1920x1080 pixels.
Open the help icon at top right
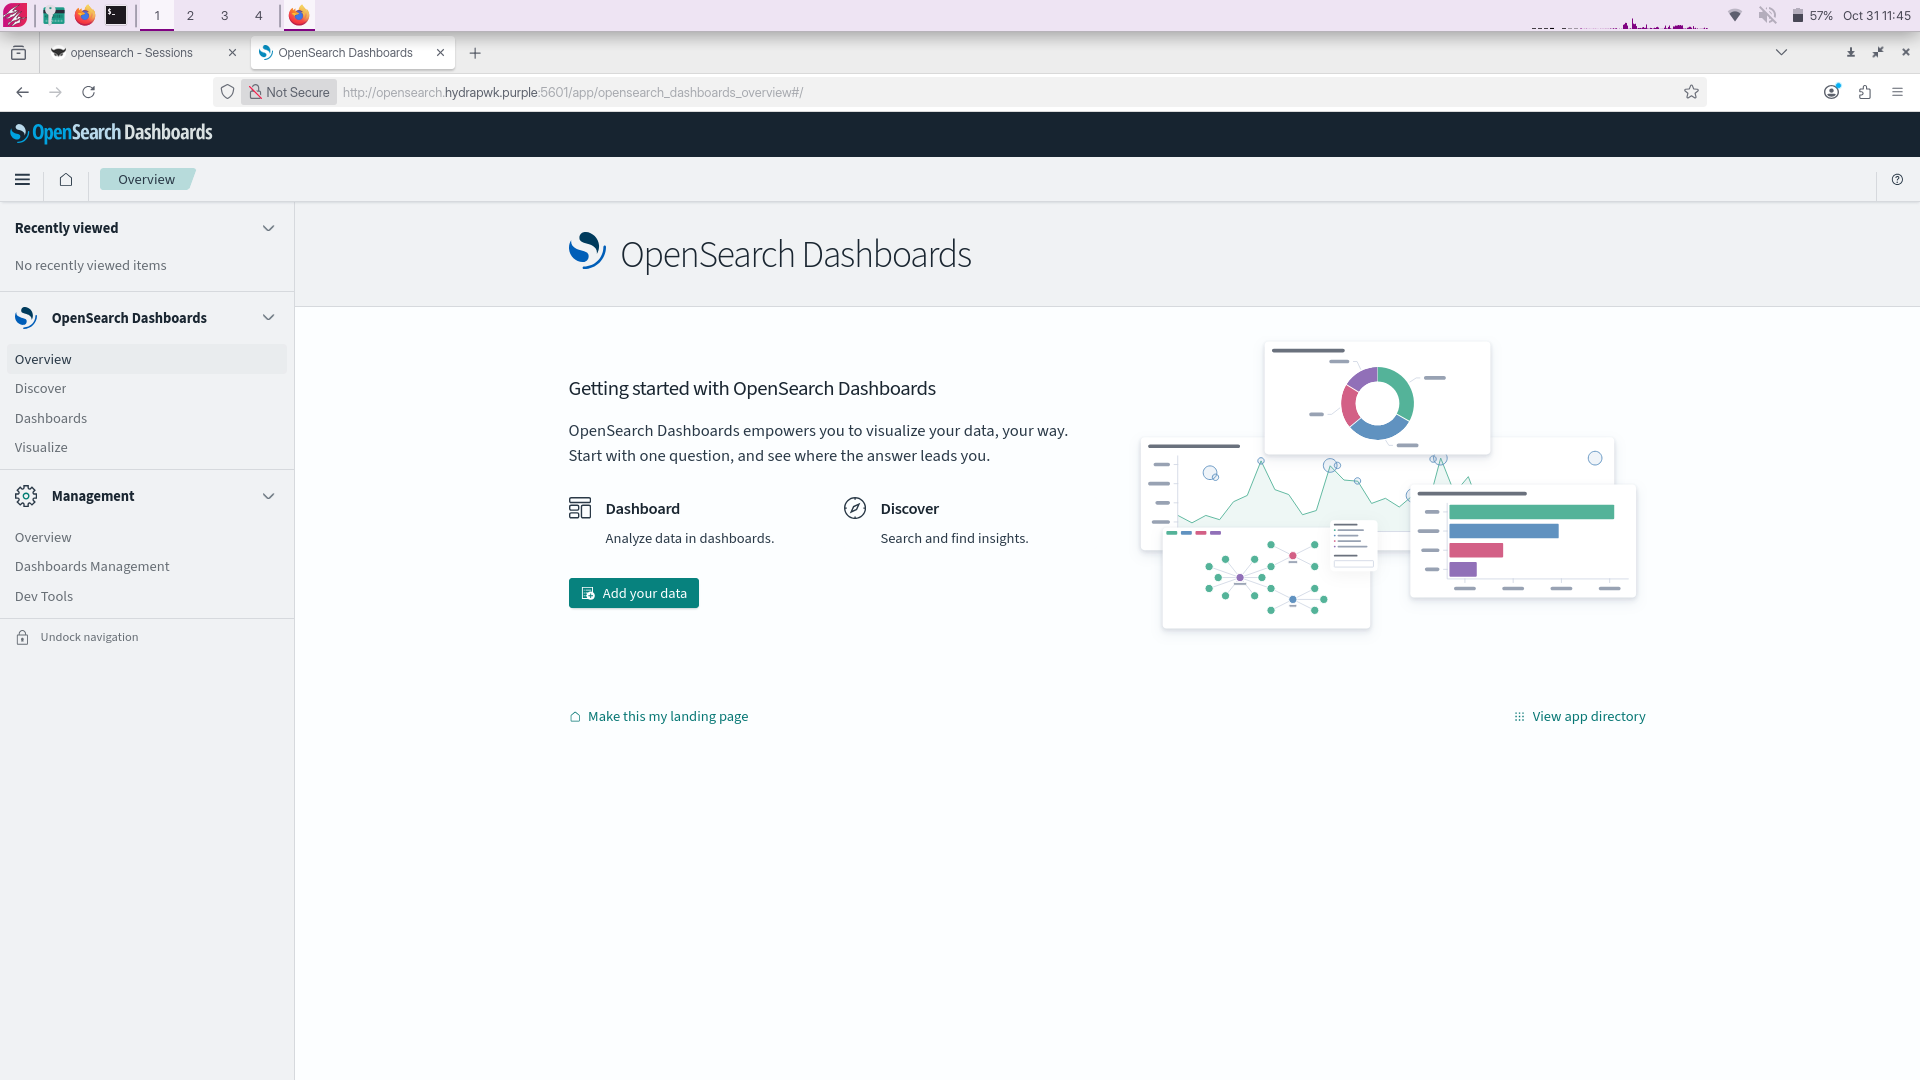1897,180
